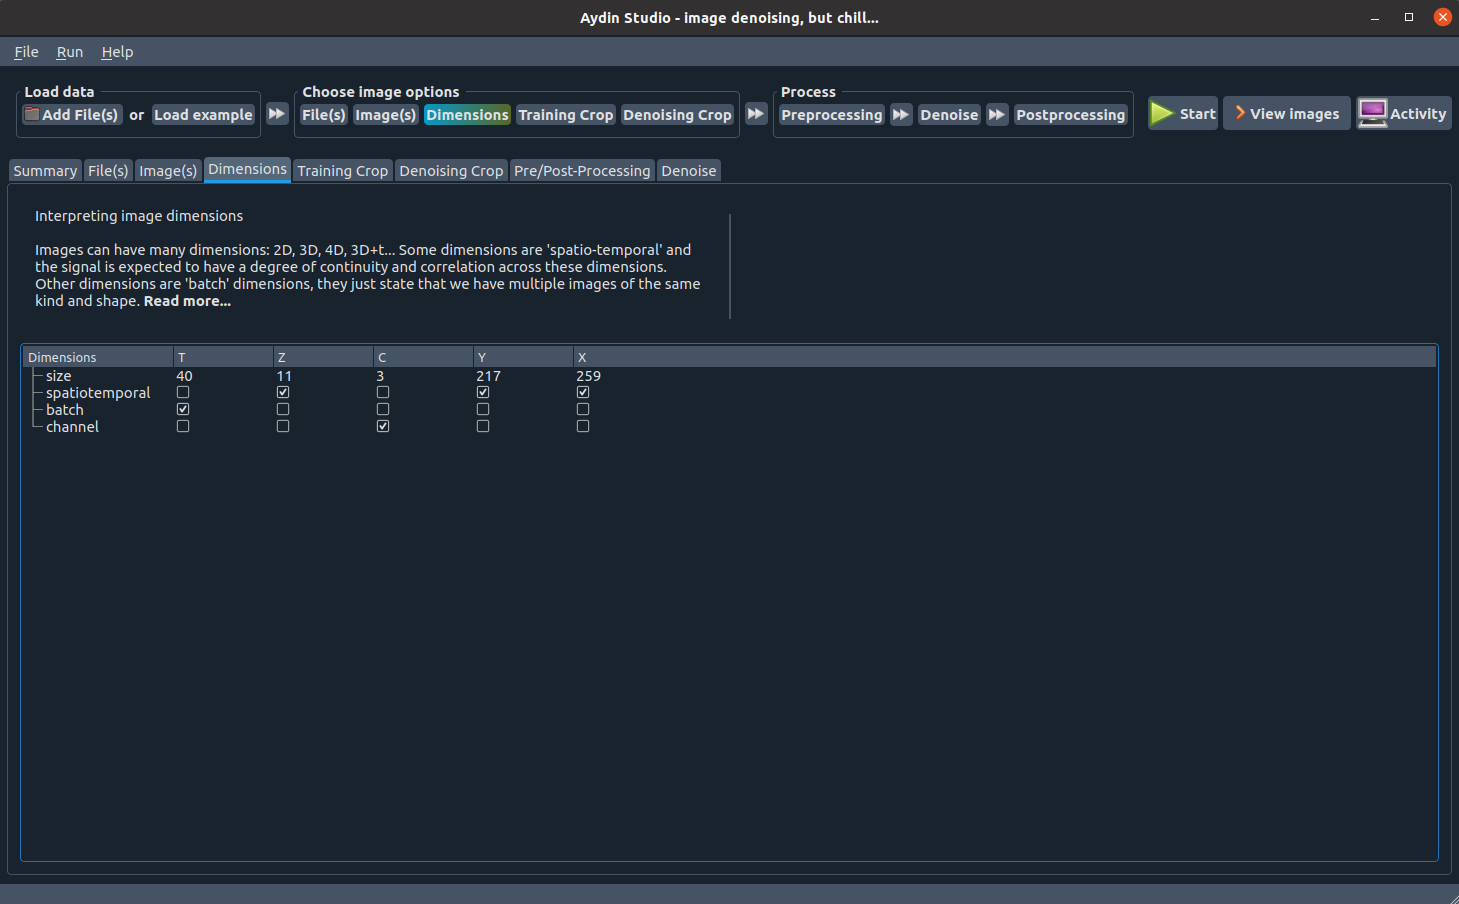
Task: Click the Add File(s) button
Action: click(72, 115)
